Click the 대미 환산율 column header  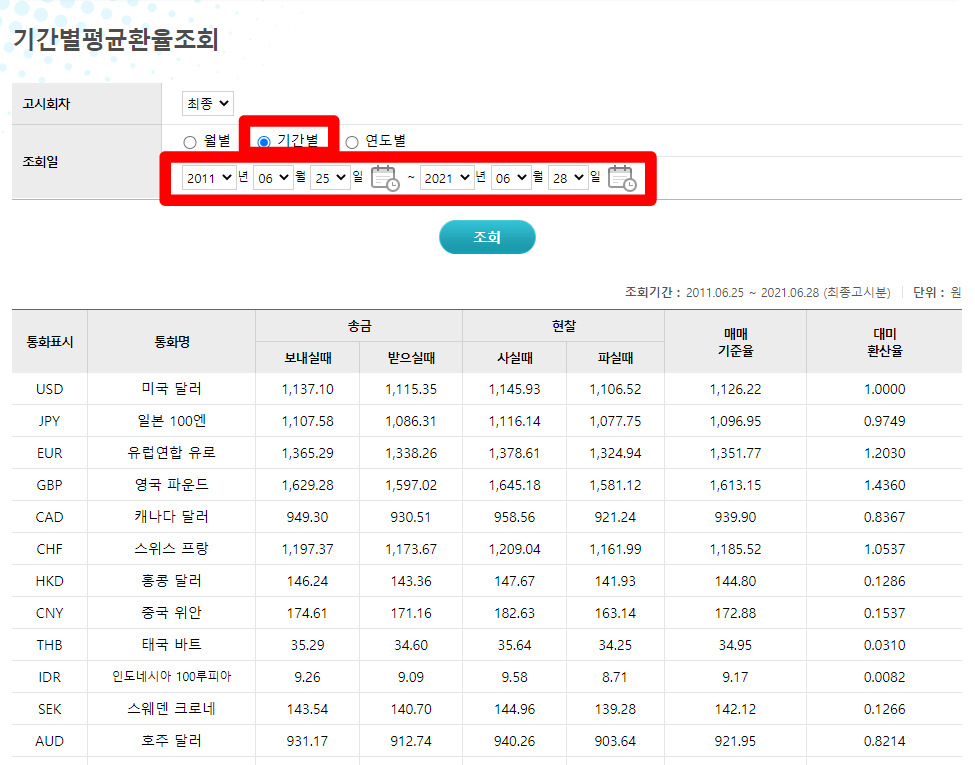[886, 342]
